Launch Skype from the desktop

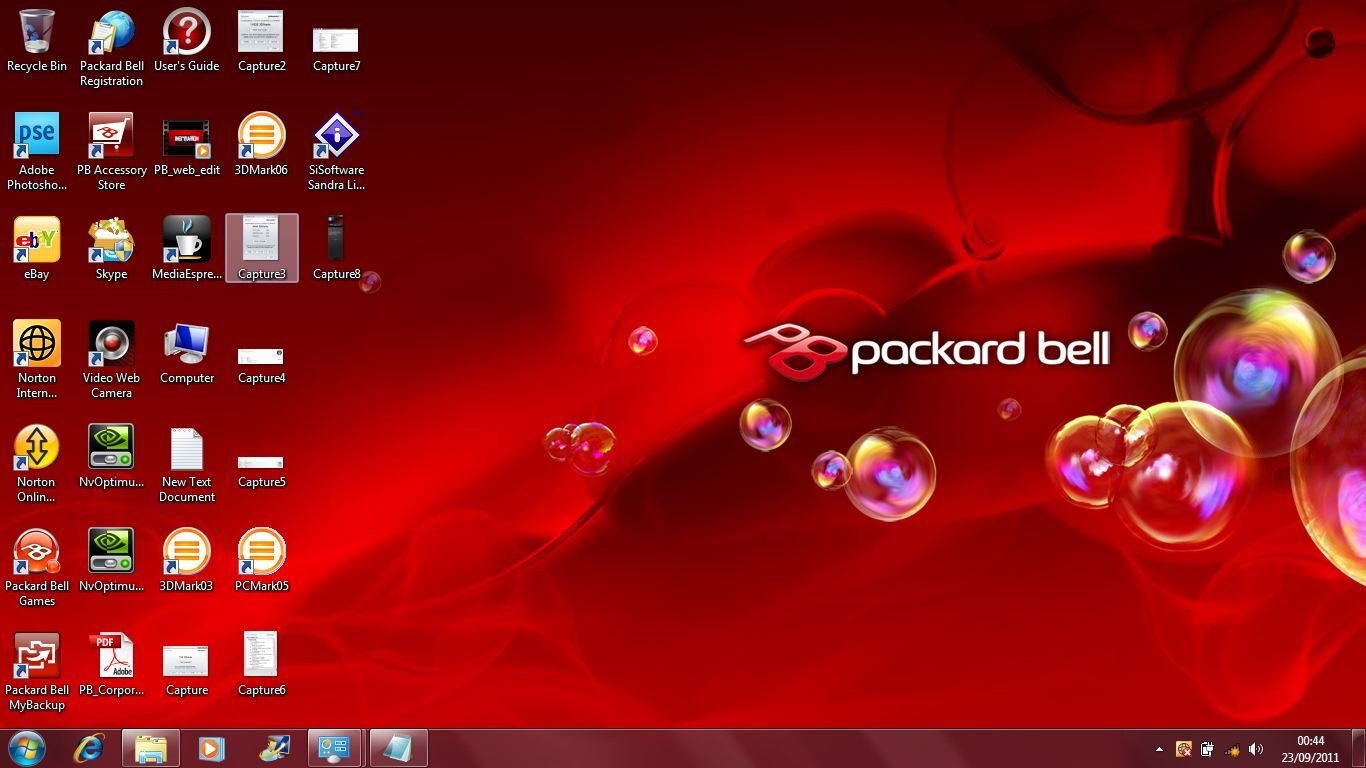[111, 249]
